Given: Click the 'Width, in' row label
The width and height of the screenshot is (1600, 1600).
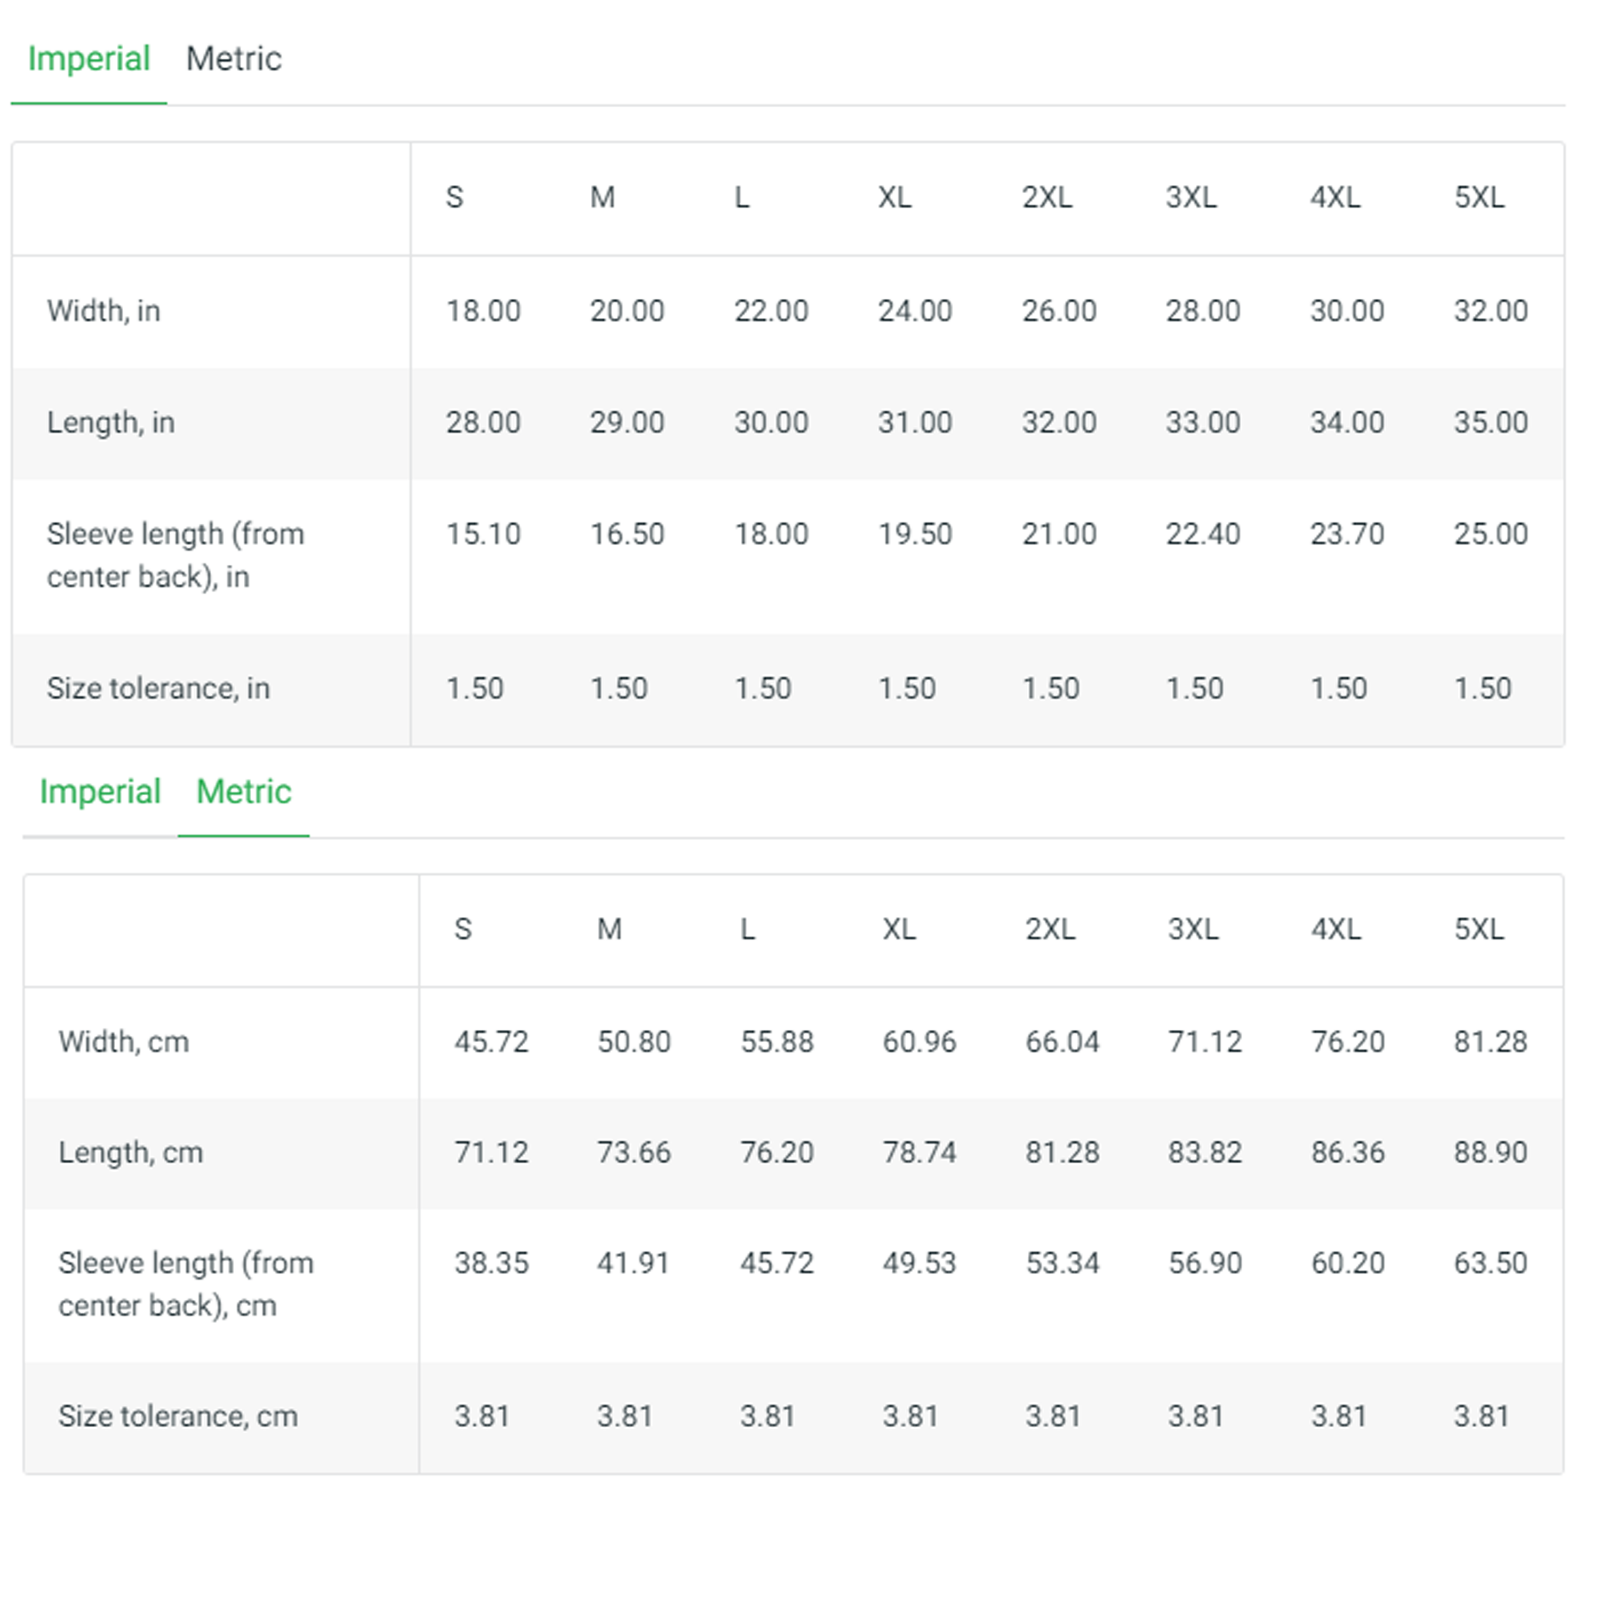Looking at the screenshot, I should point(104,311).
